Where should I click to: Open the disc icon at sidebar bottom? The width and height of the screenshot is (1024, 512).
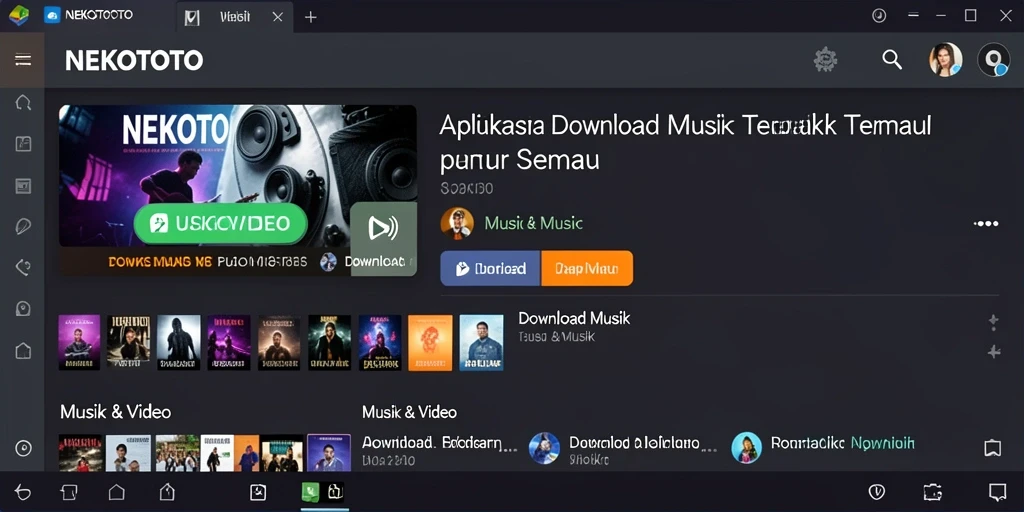pyautogui.click(x=23, y=448)
